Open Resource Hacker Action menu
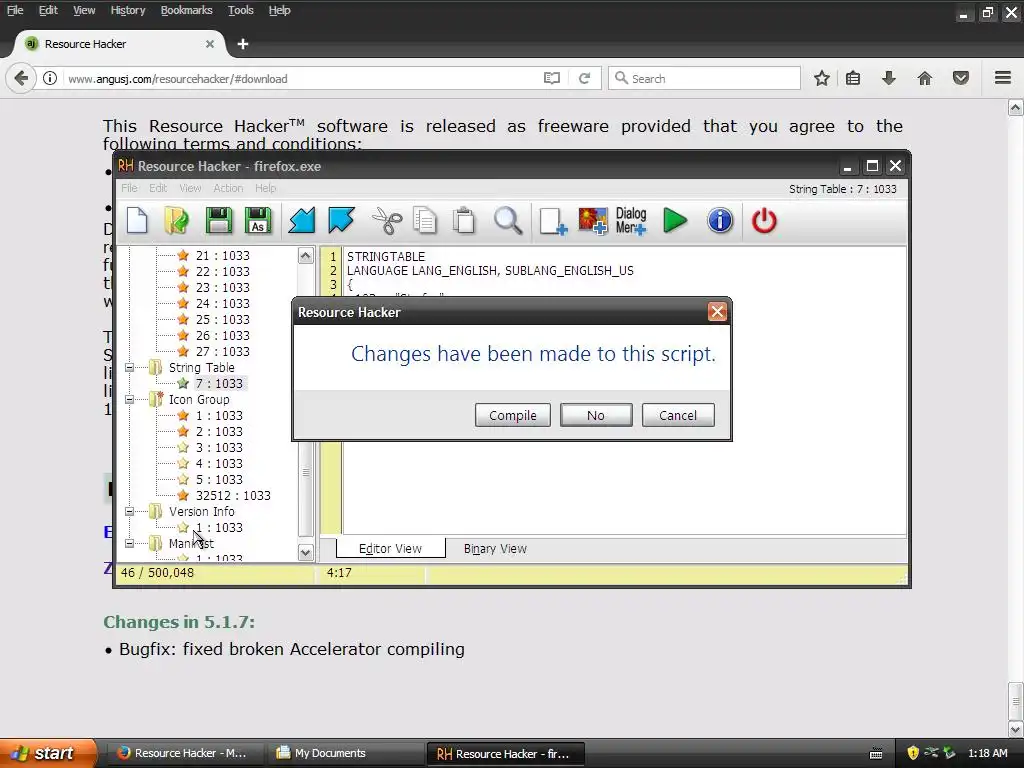The height and width of the screenshot is (768, 1024). (228, 188)
